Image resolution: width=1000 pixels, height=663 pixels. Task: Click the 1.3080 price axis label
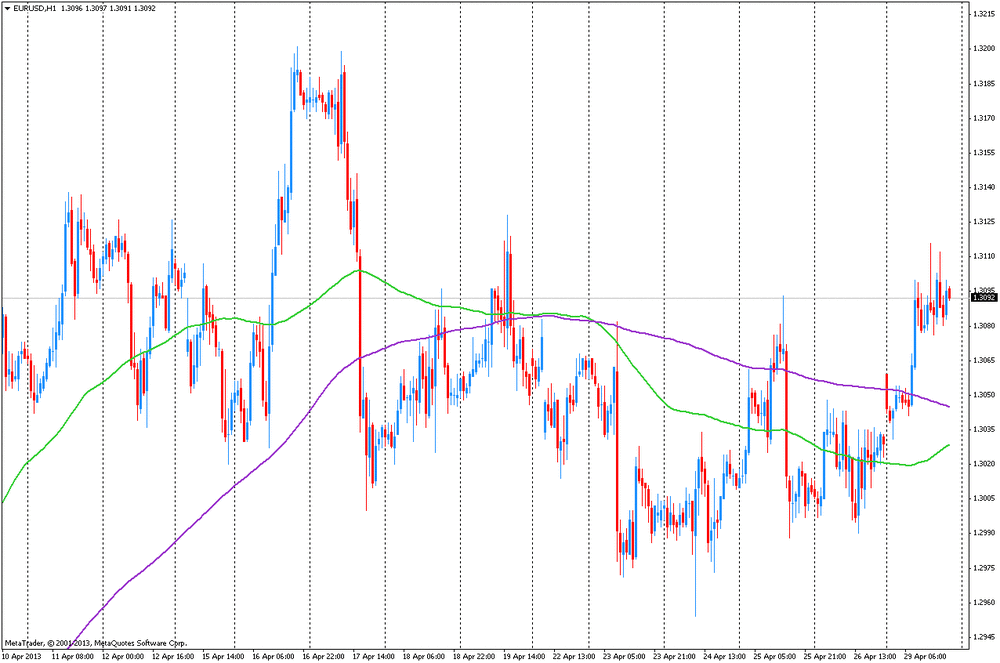(984, 326)
